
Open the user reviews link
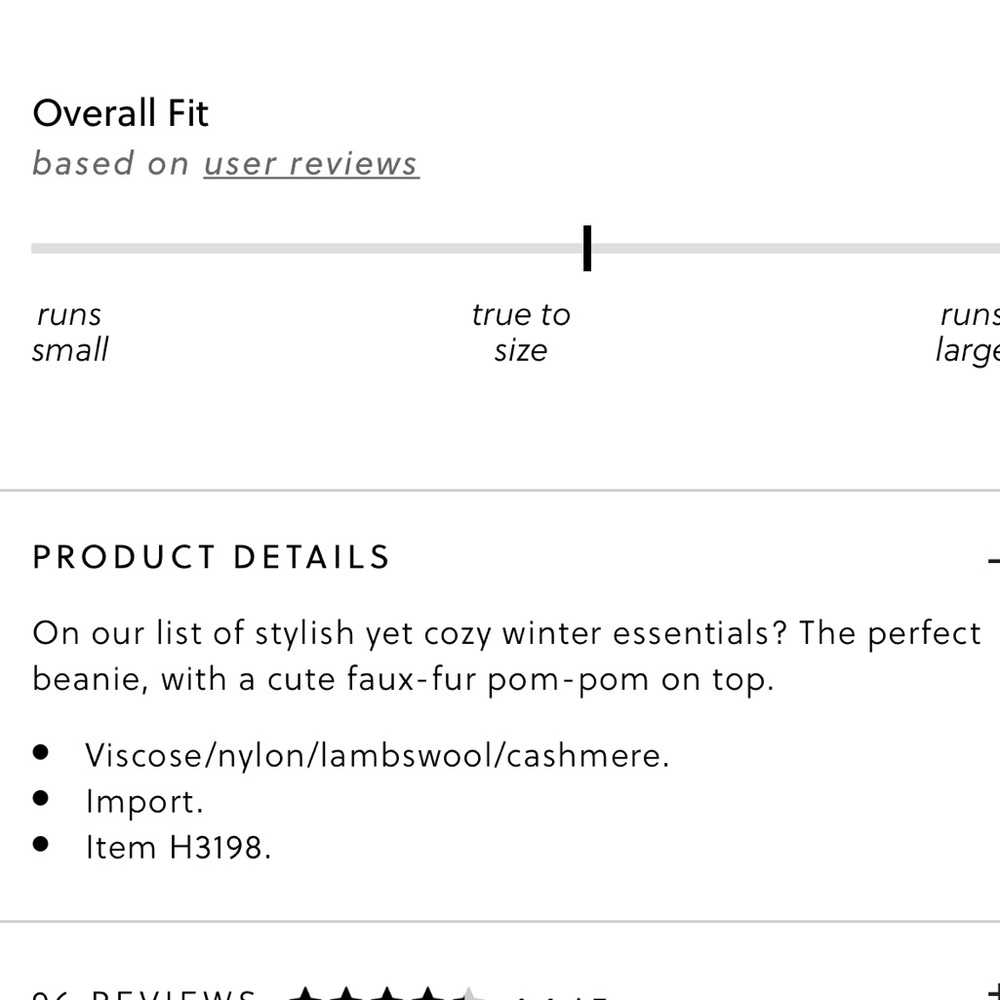[x=311, y=164]
